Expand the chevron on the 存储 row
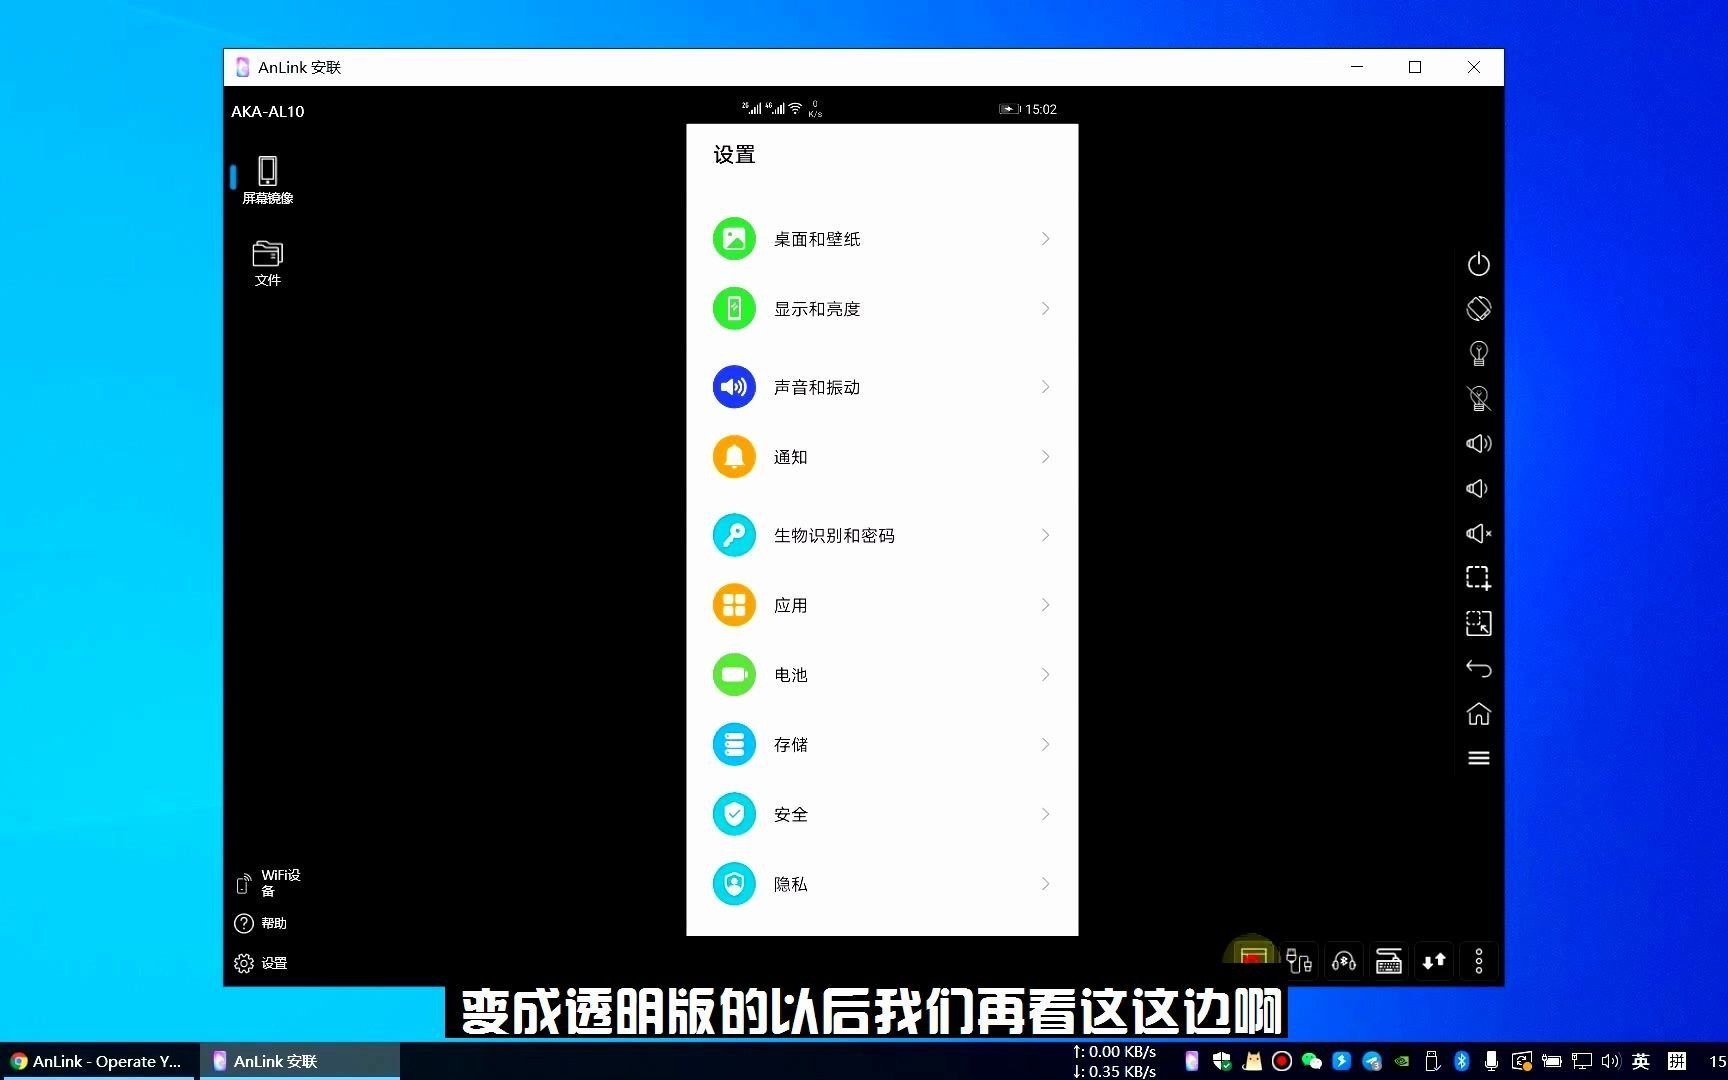 [x=1045, y=745]
